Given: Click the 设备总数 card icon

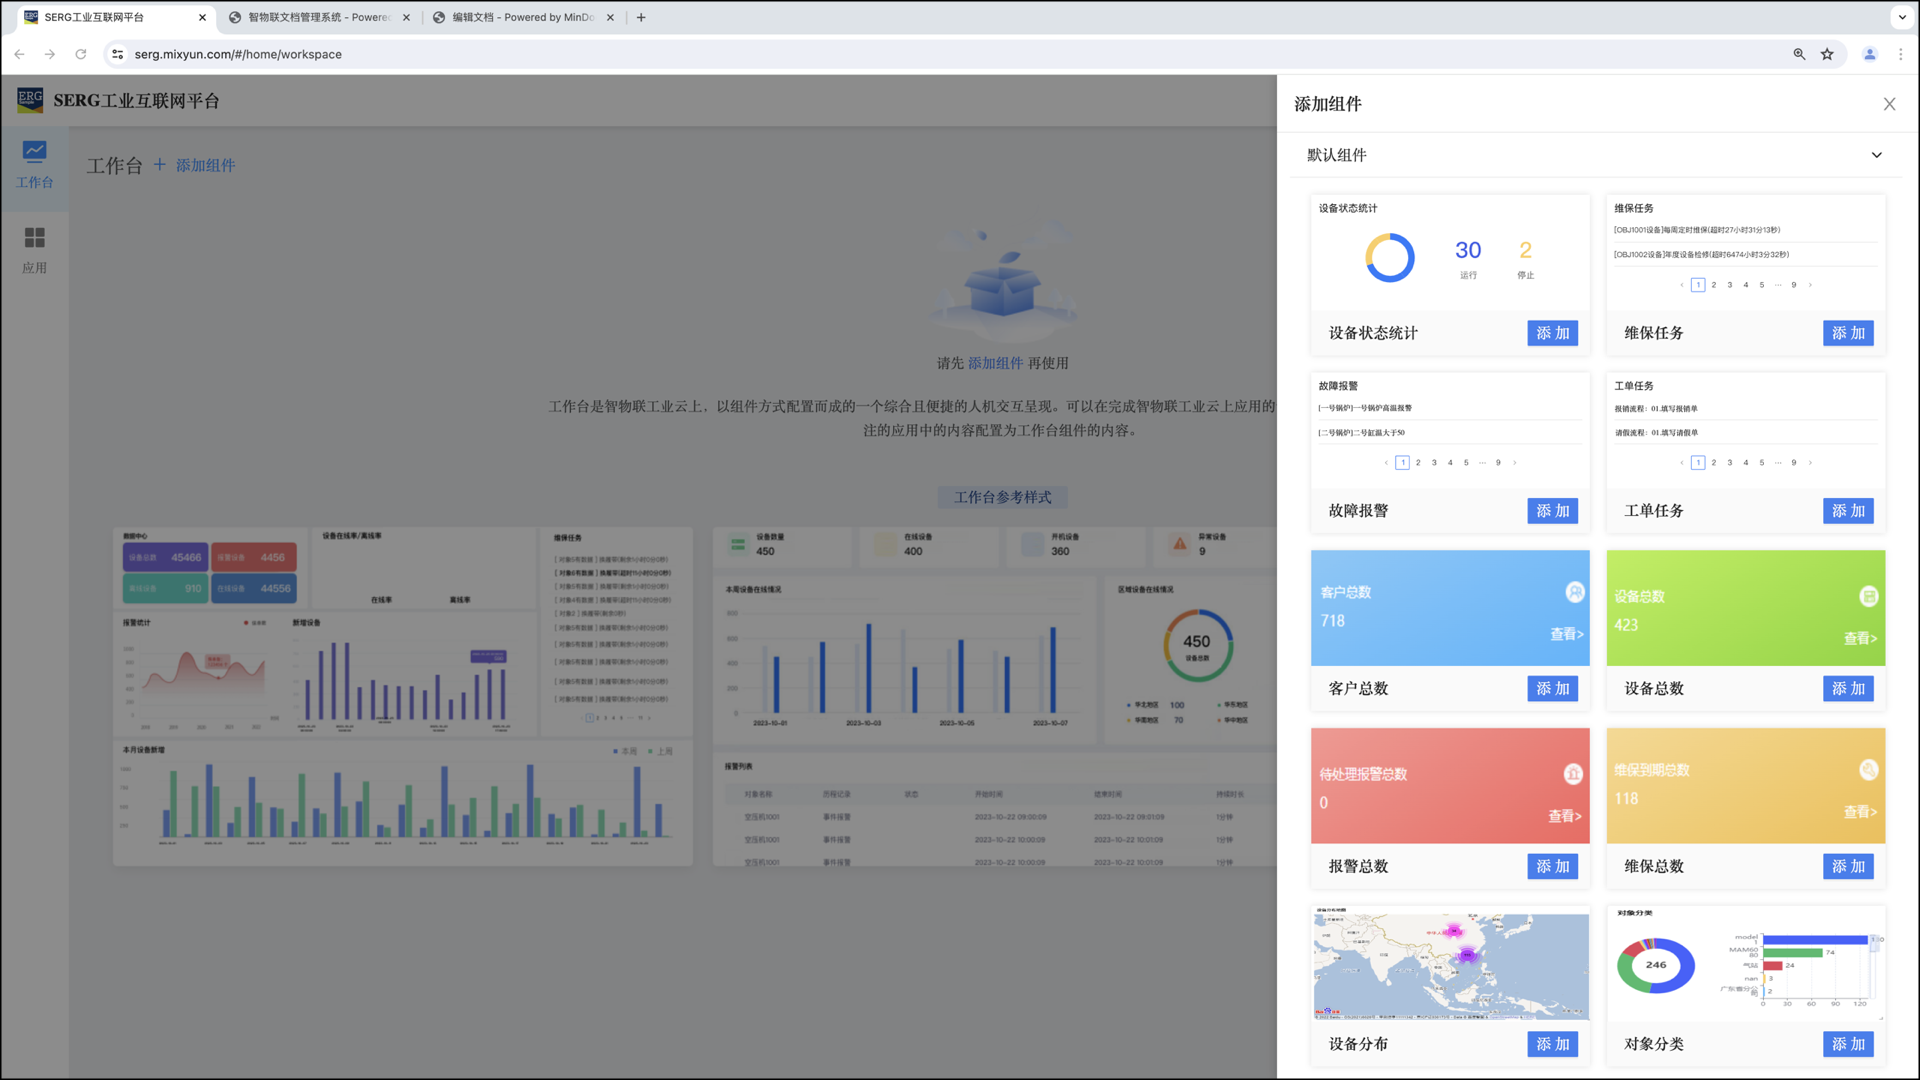Looking at the screenshot, I should 1868,597.
